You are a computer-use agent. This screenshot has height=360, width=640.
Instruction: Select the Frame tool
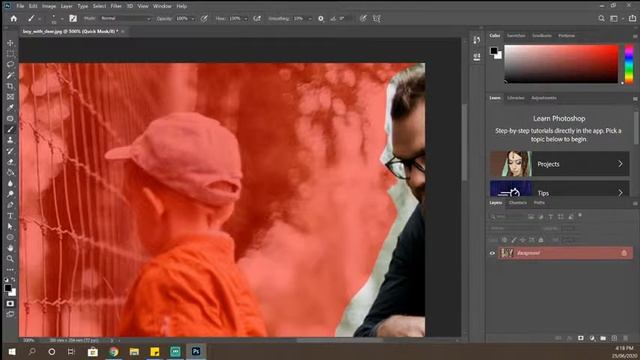[11, 97]
